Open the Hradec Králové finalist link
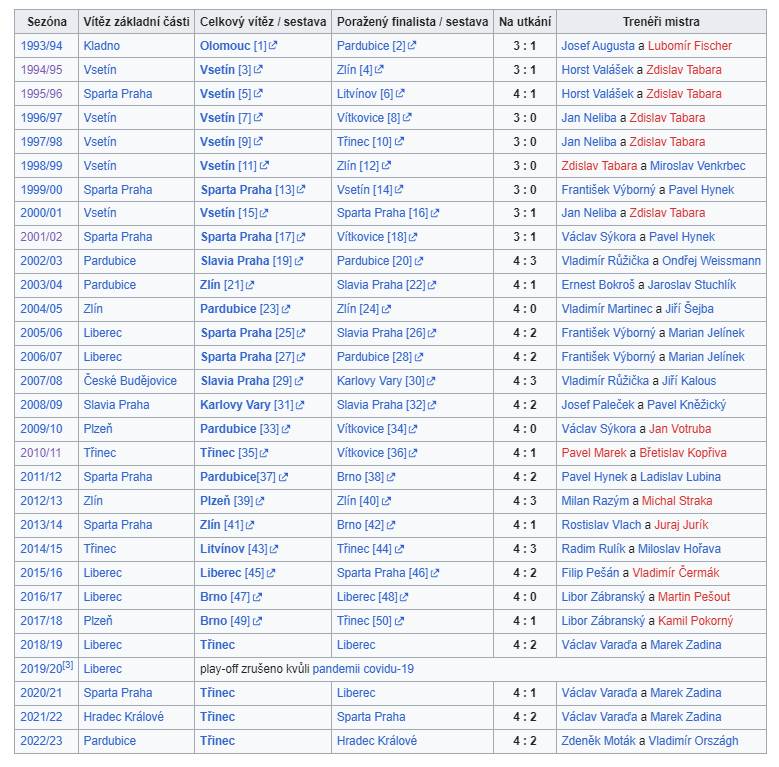779x767 pixels. click(x=377, y=741)
